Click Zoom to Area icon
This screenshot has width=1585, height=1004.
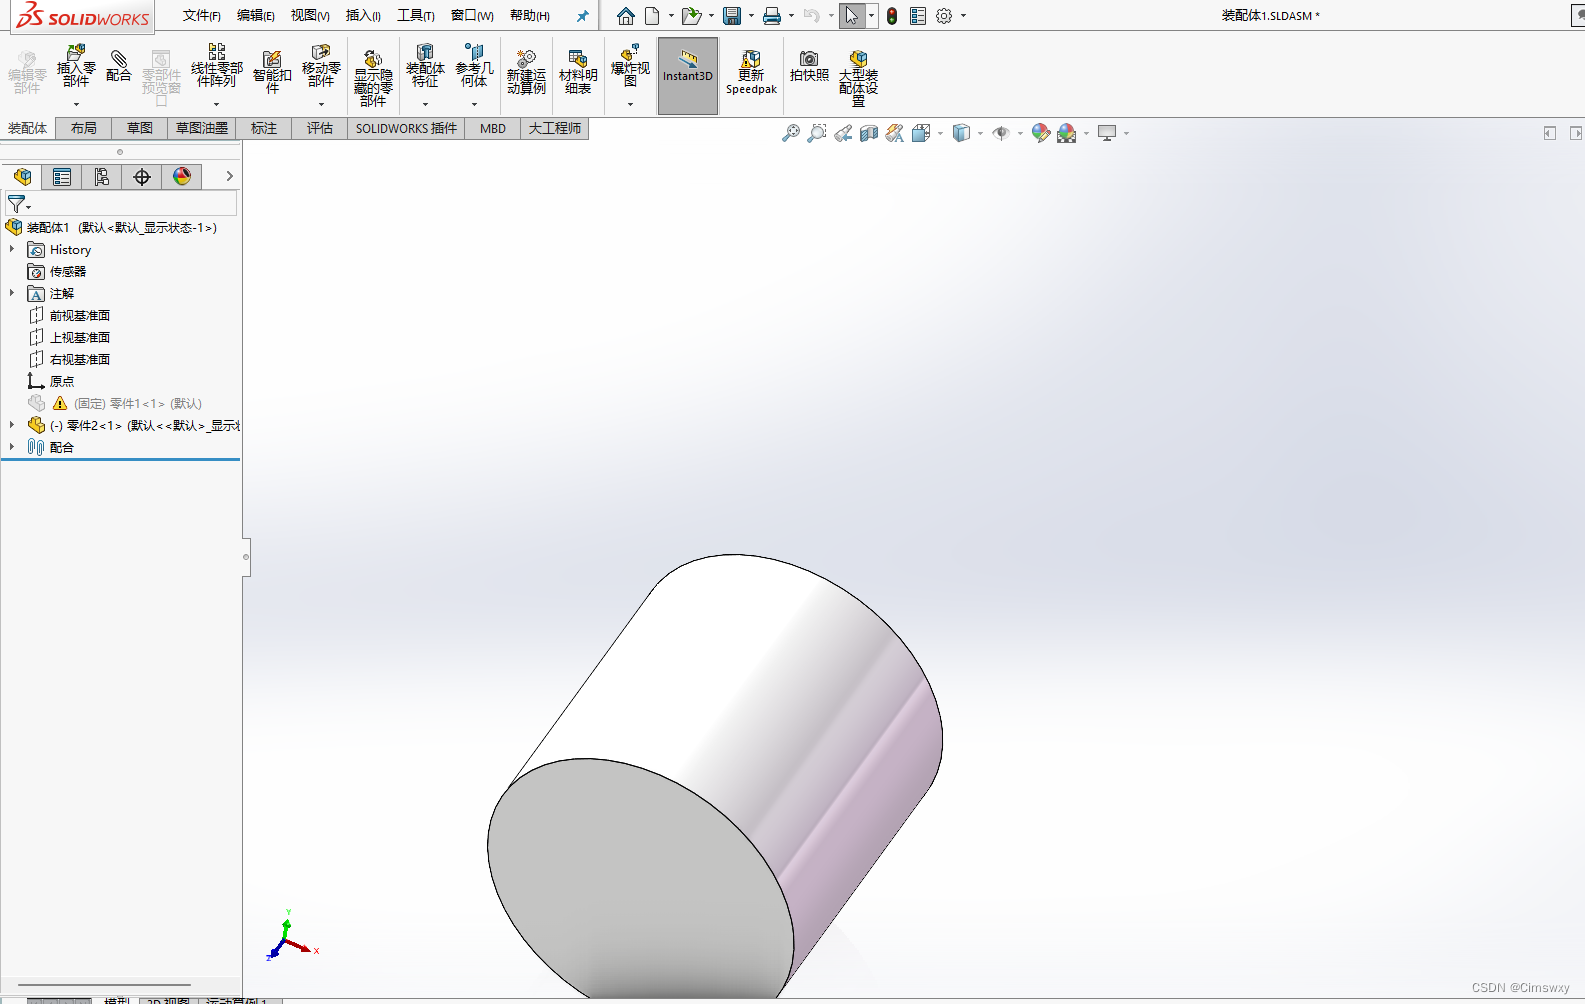817,133
